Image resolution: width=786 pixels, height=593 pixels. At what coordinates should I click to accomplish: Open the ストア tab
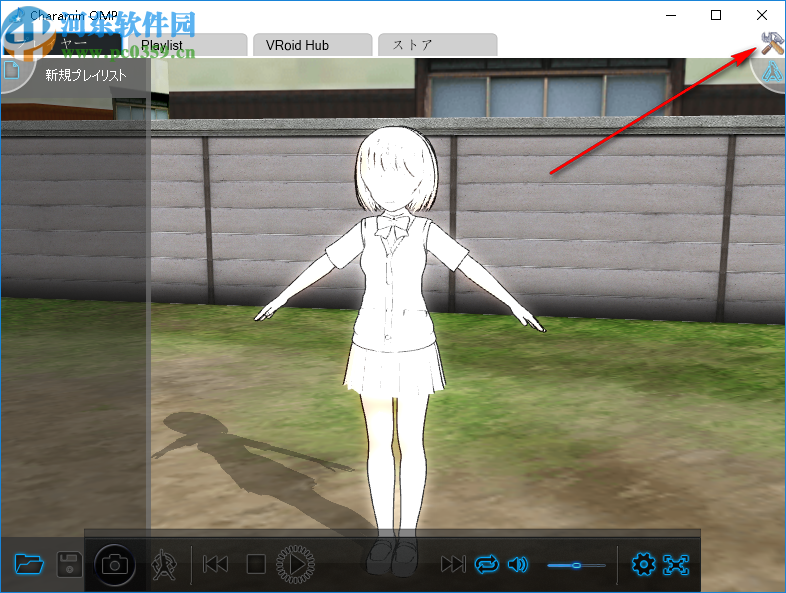point(437,45)
